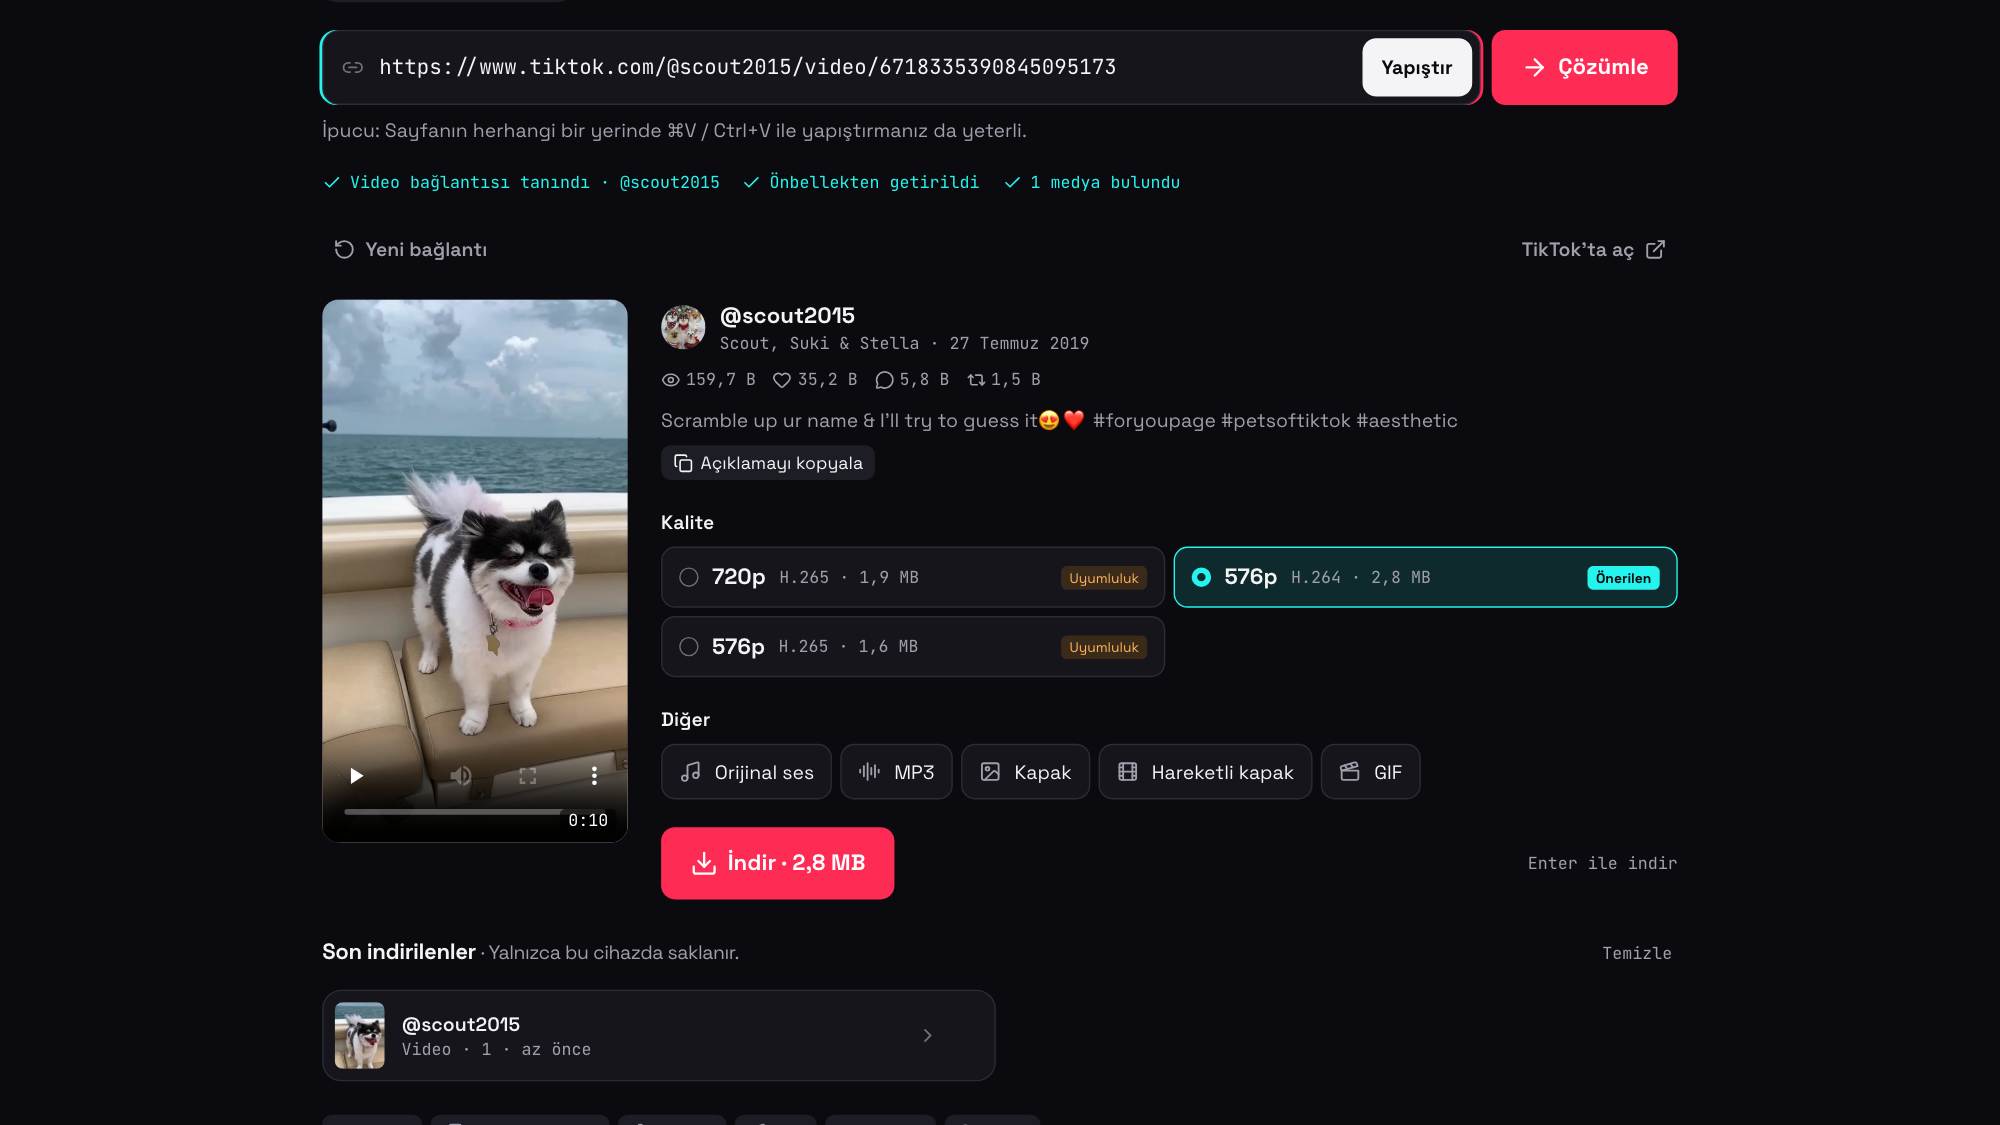Export the video as GIF
The height and width of the screenshot is (1125, 2000).
(1370, 772)
